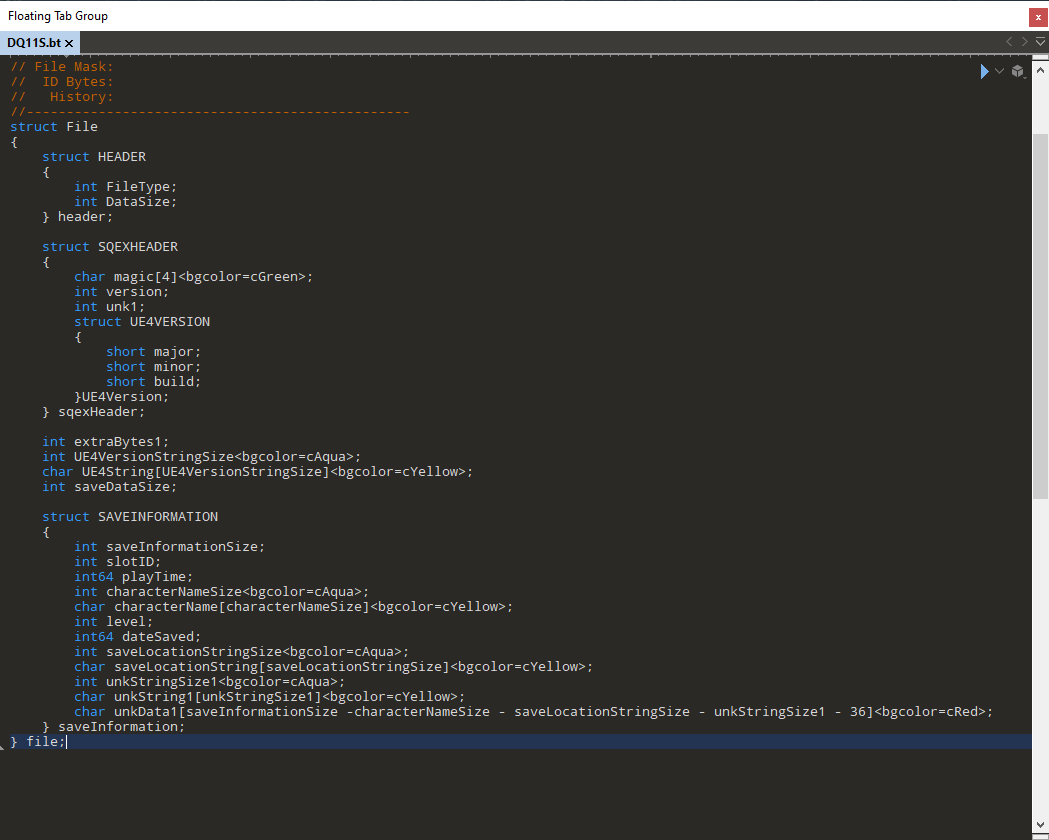1049x840 pixels.
Task: Click the '// ID Bytes:' comment
Action: [62, 82]
